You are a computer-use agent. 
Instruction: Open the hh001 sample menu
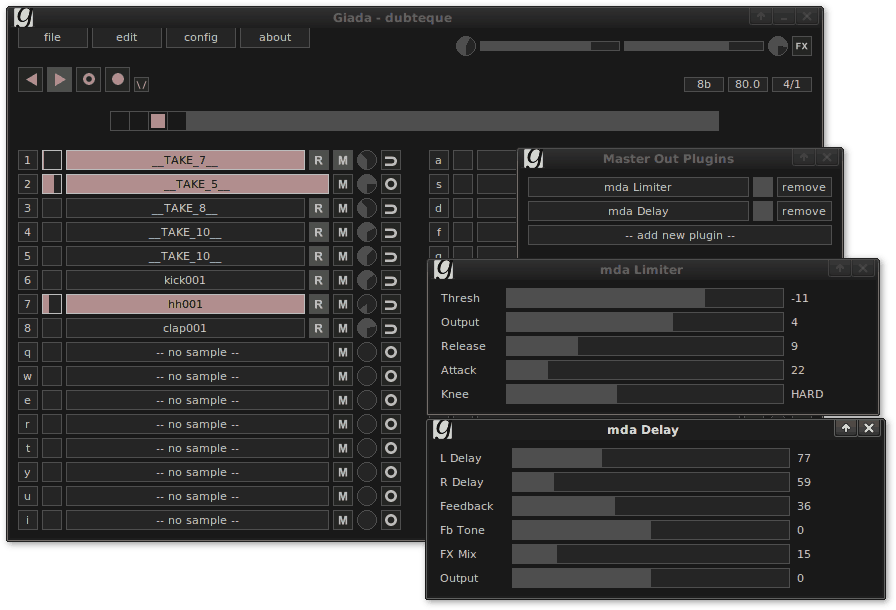coord(185,304)
